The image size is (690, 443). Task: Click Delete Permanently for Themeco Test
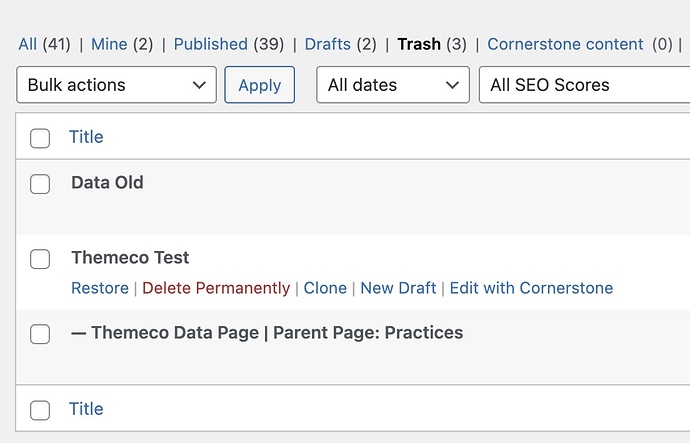(x=216, y=288)
